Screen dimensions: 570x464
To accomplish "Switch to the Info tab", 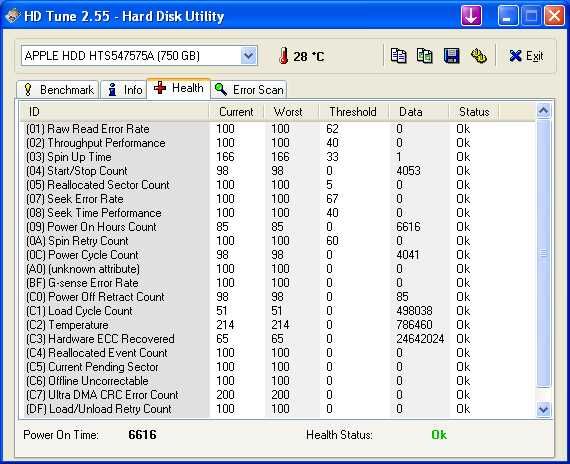I will point(124,89).
